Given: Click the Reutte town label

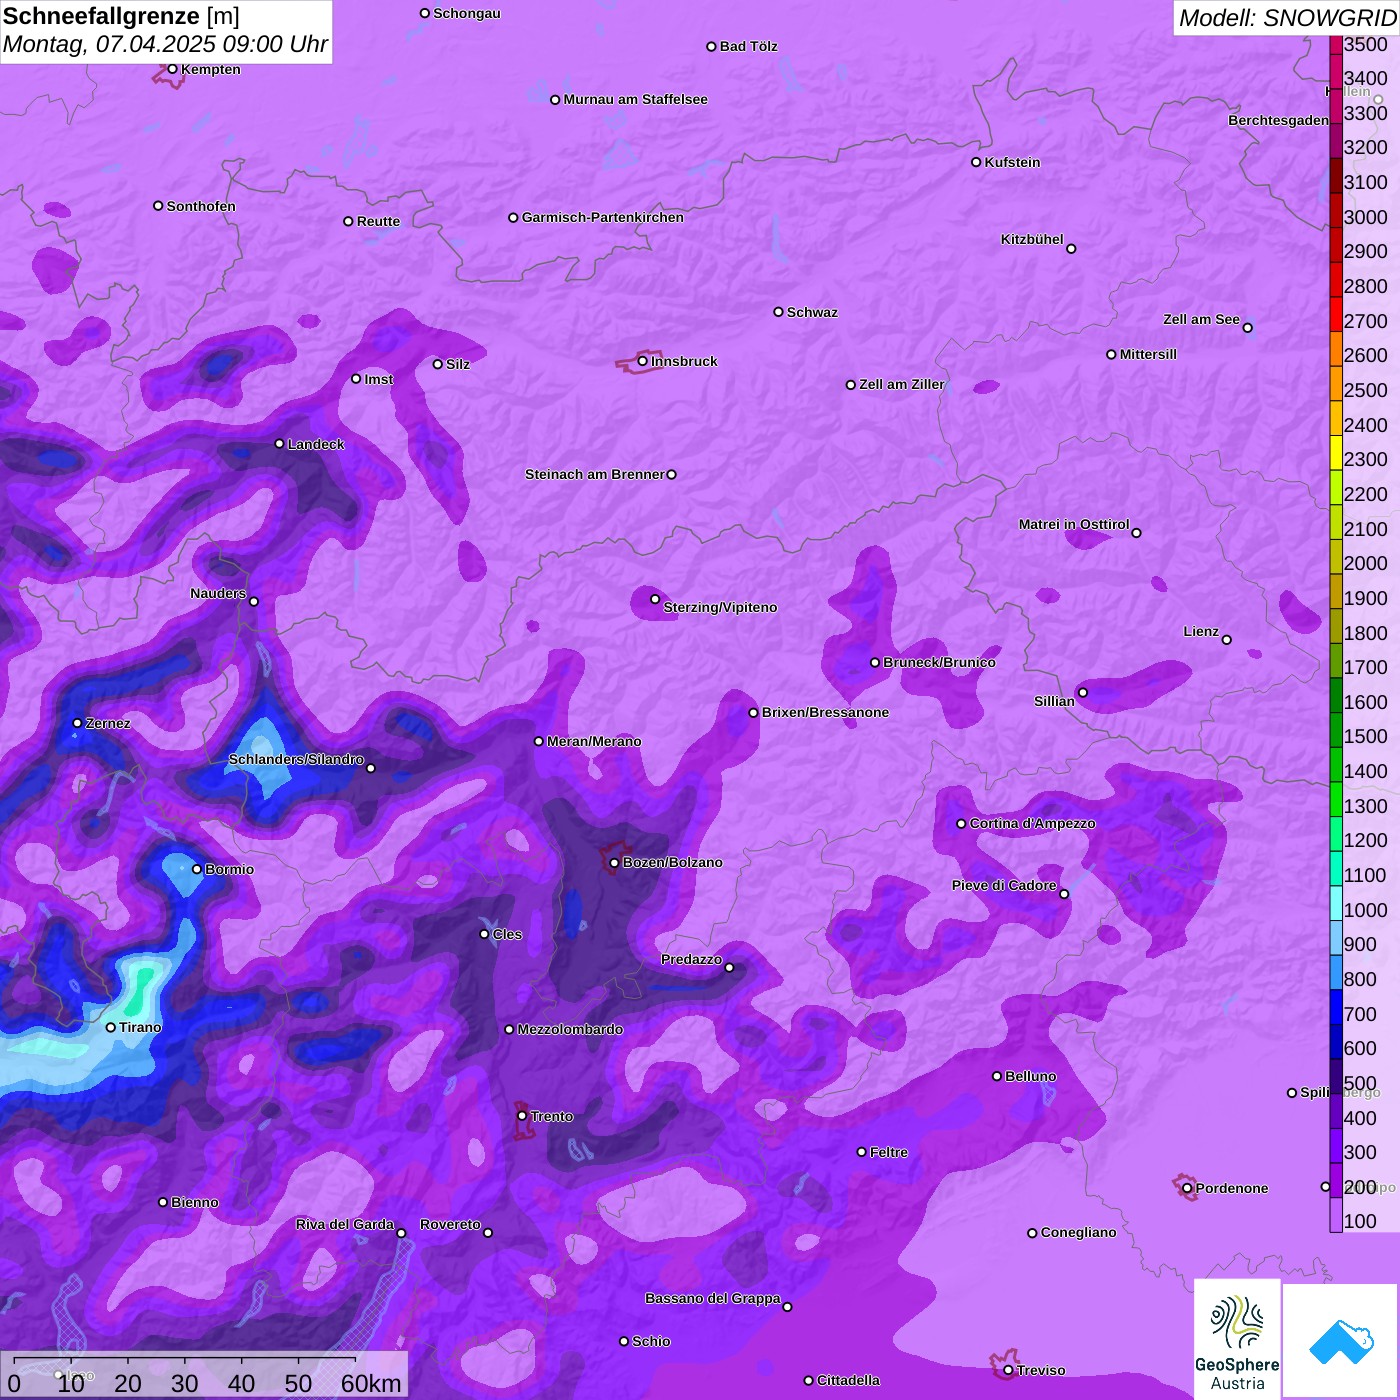Looking at the screenshot, I should pyautogui.click(x=378, y=221).
